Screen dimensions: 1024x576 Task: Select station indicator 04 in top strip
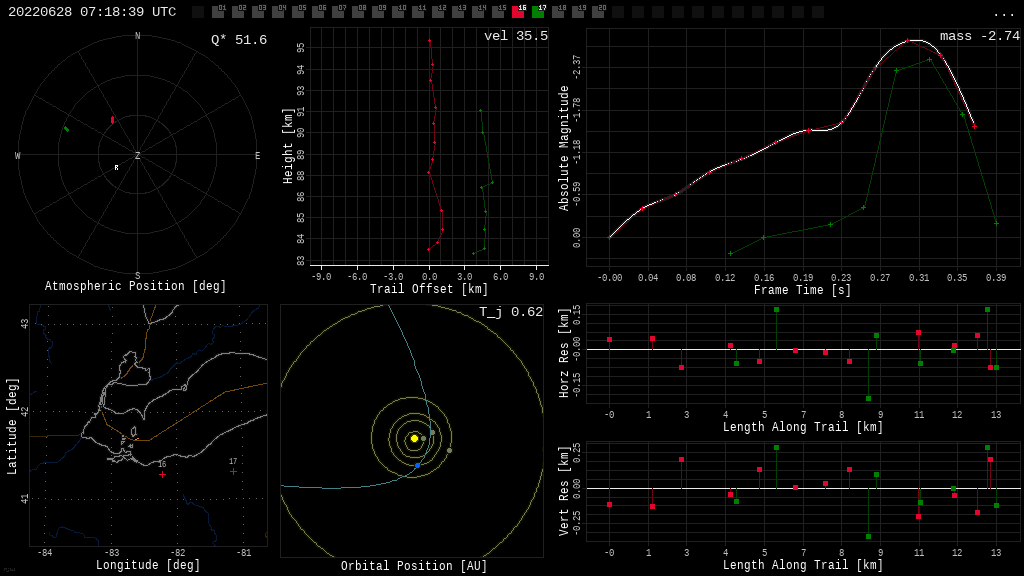pyautogui.click(x=278, y=11)
